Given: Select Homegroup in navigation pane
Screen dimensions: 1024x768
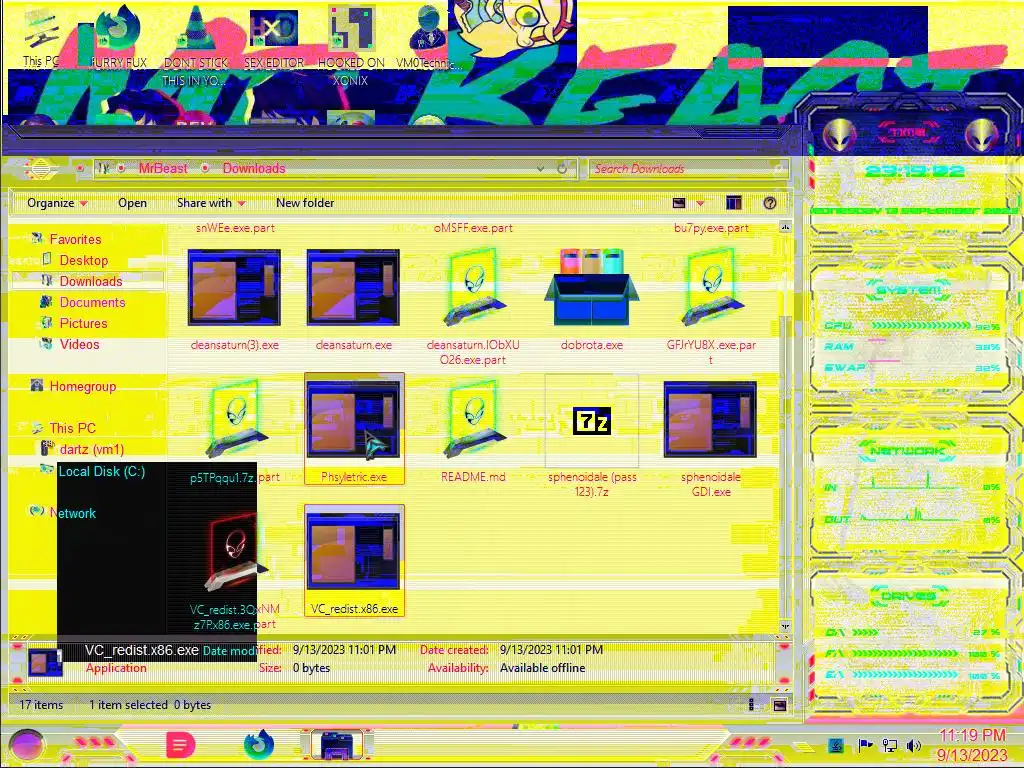Looking at the screenshot, I should (x=82, y=386).
